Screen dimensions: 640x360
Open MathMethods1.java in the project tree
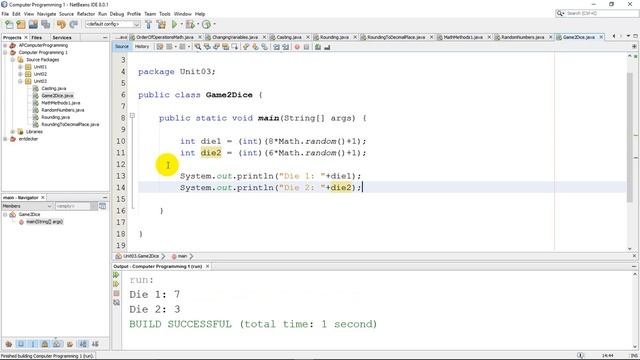(60, 103)
